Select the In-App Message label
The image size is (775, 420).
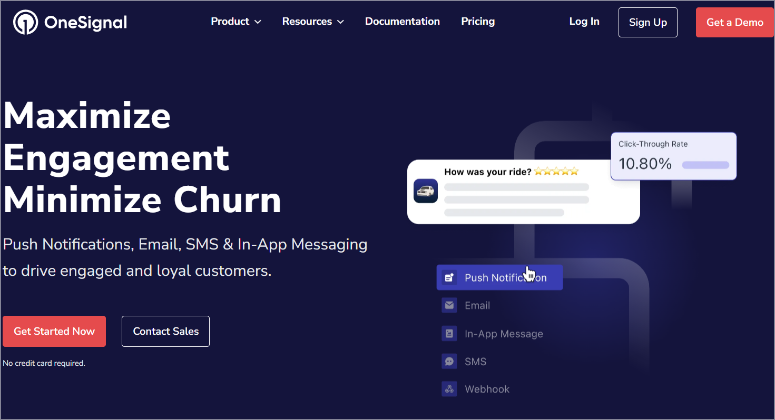tap(504, 334)
